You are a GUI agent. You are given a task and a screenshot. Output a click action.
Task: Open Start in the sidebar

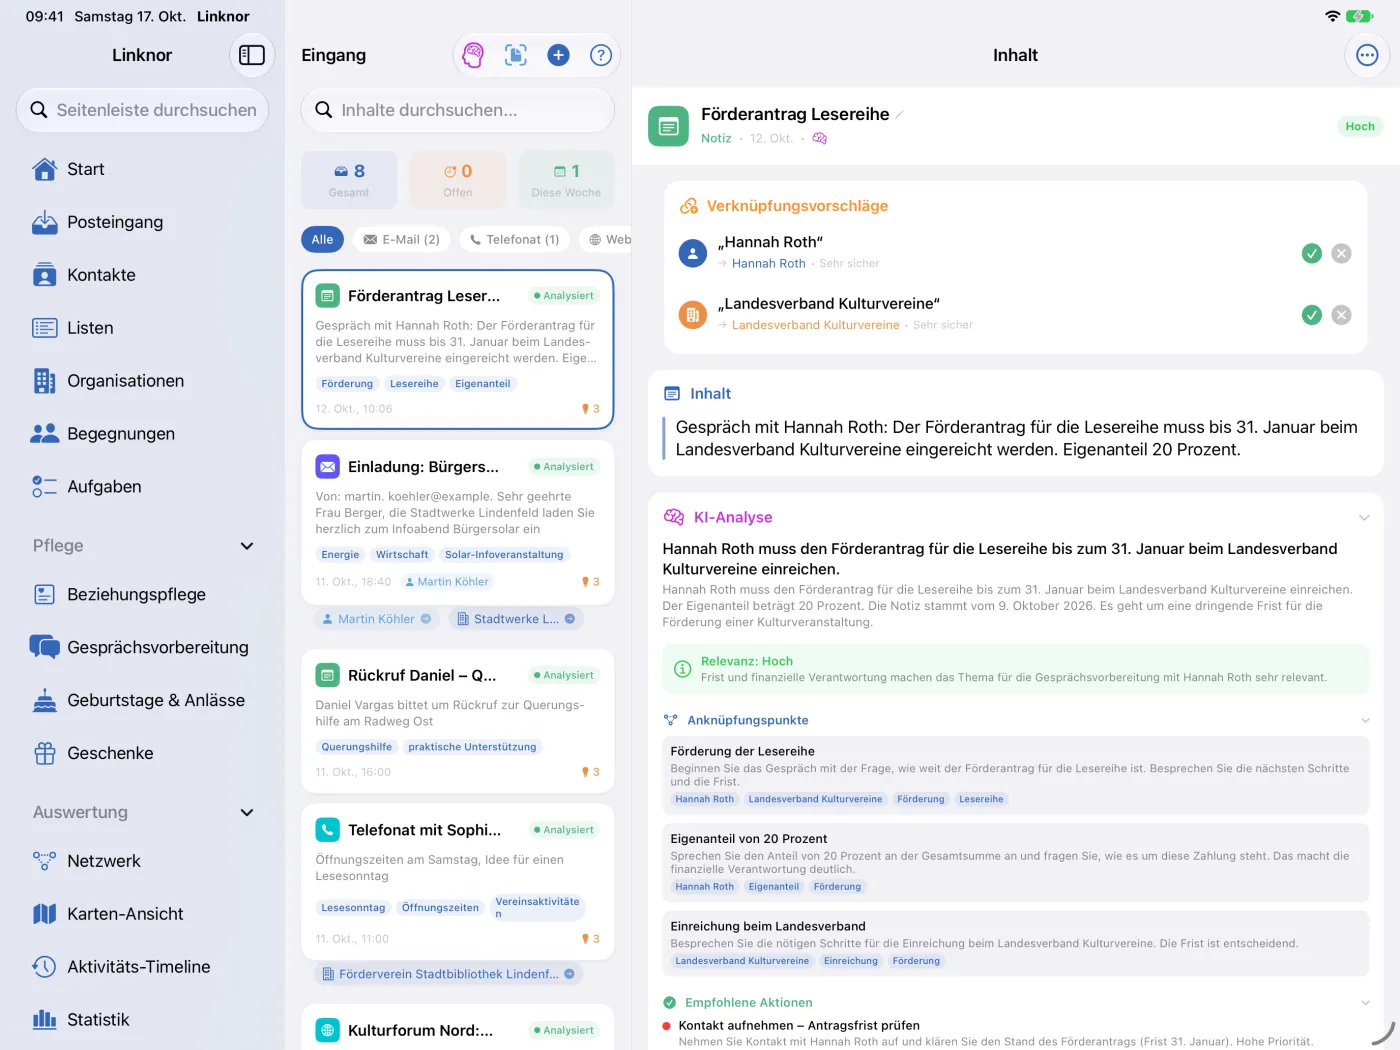click(142, 169)
